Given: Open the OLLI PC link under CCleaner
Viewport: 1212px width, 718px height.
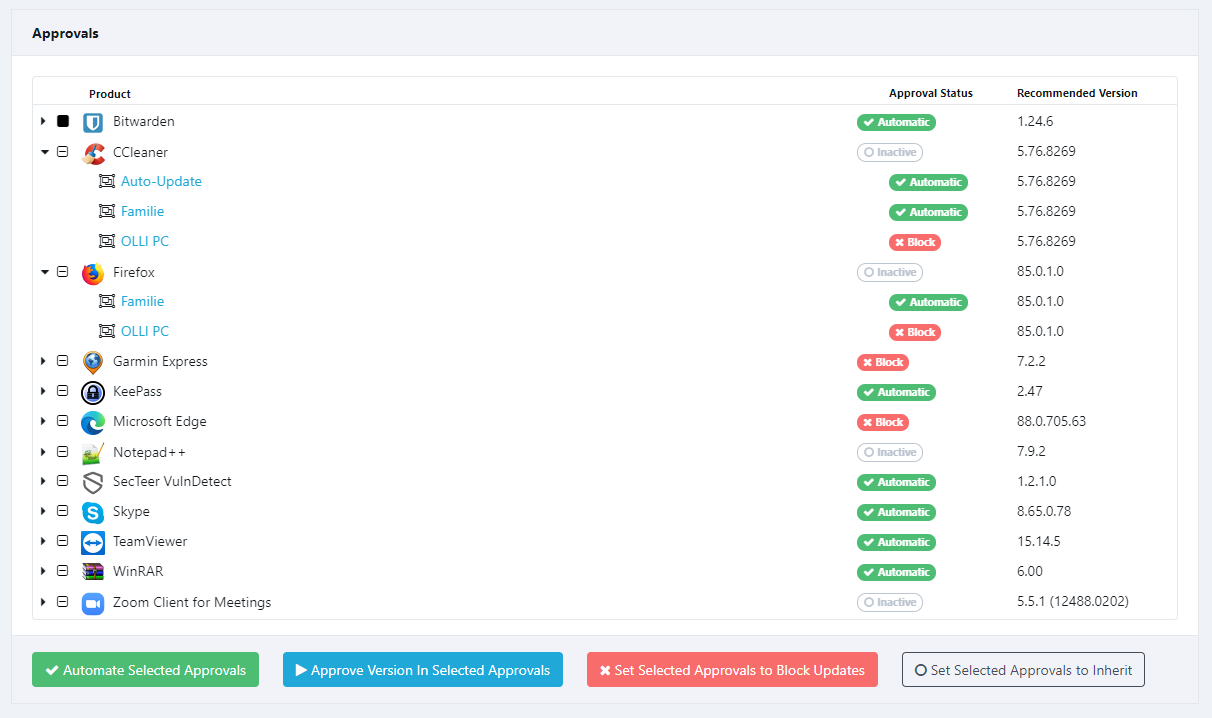Looking at the screenshot, I should [x=145, y=242].
